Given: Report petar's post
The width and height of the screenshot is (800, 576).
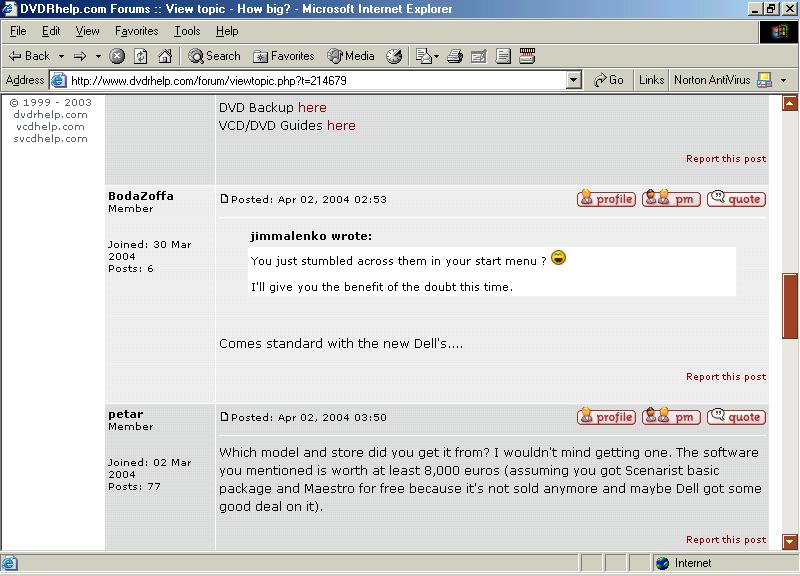Looking at the screenshot, I should click(726, 539).
